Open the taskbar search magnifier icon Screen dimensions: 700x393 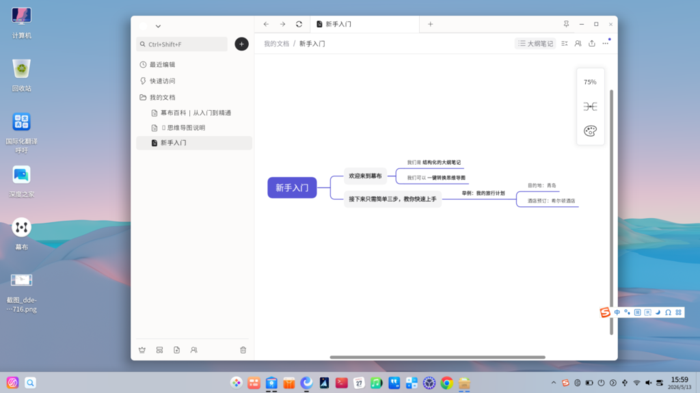point(30,383)
